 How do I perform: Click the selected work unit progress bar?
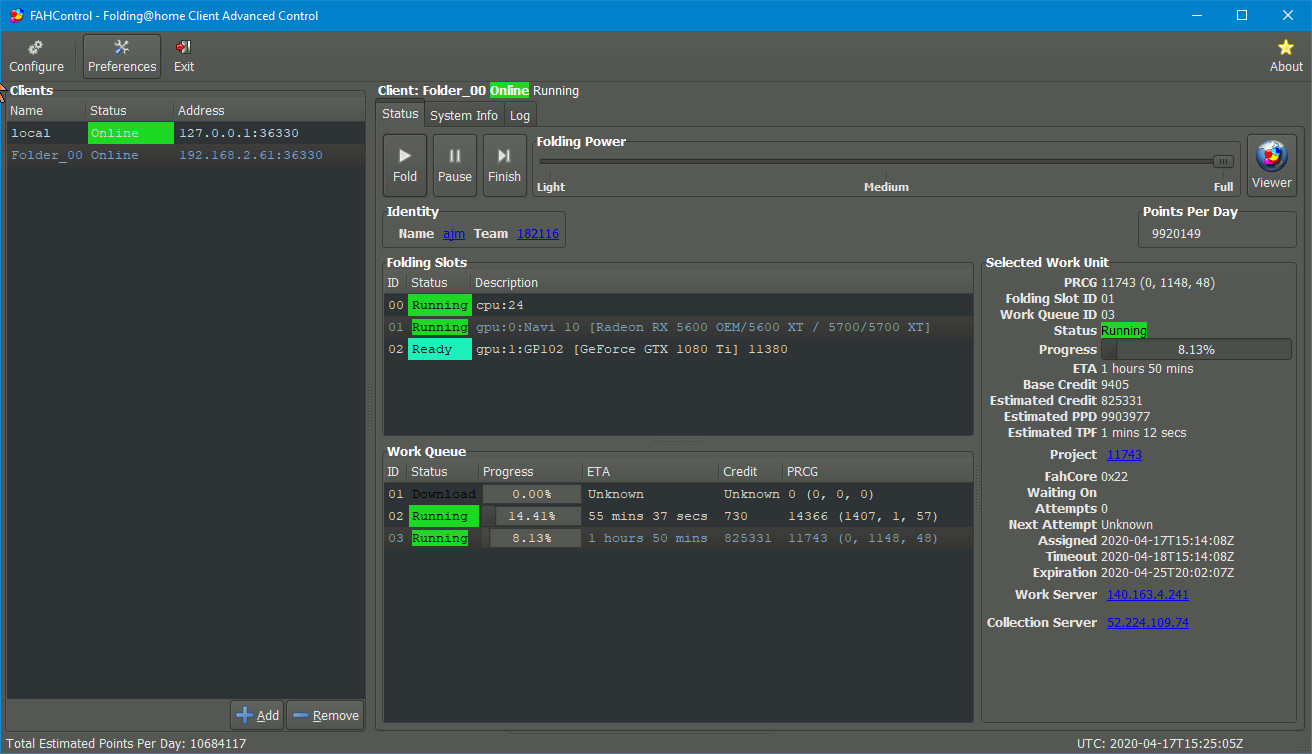tap(1196, 350)
